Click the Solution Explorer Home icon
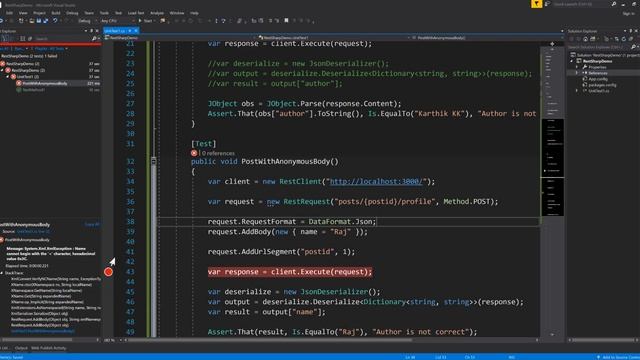This screenshot has height=360, width=640. 585,39
